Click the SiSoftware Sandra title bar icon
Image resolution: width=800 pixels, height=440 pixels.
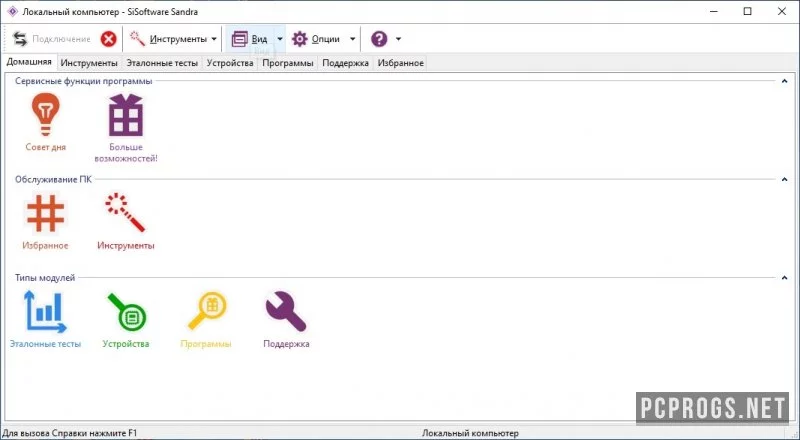click(x=12, y=11)
